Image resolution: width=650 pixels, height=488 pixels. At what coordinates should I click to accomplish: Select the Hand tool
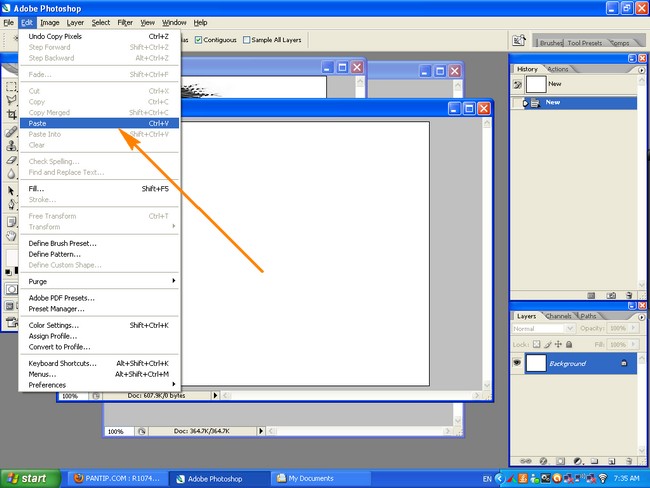(x=11, y=236)
